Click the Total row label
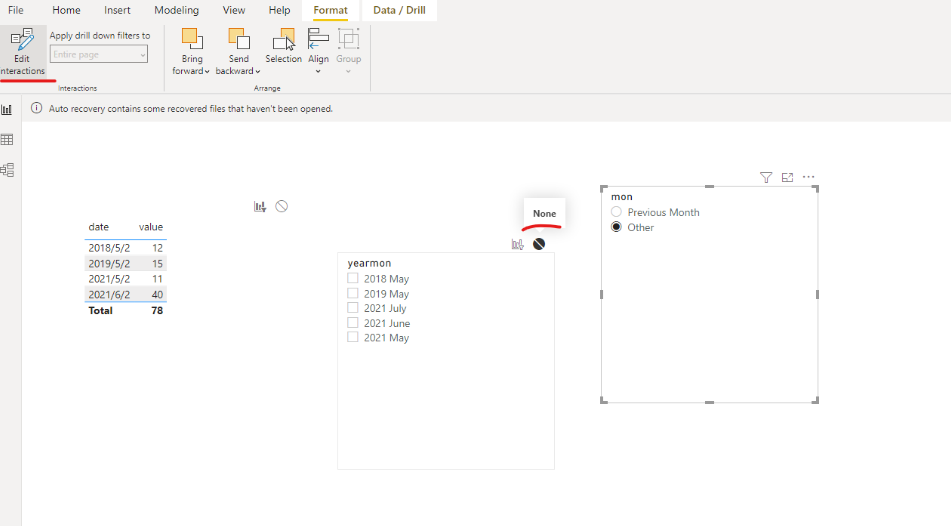Image resolution: width=951 pixels, height=526 pixels. (x=101, y=311)
